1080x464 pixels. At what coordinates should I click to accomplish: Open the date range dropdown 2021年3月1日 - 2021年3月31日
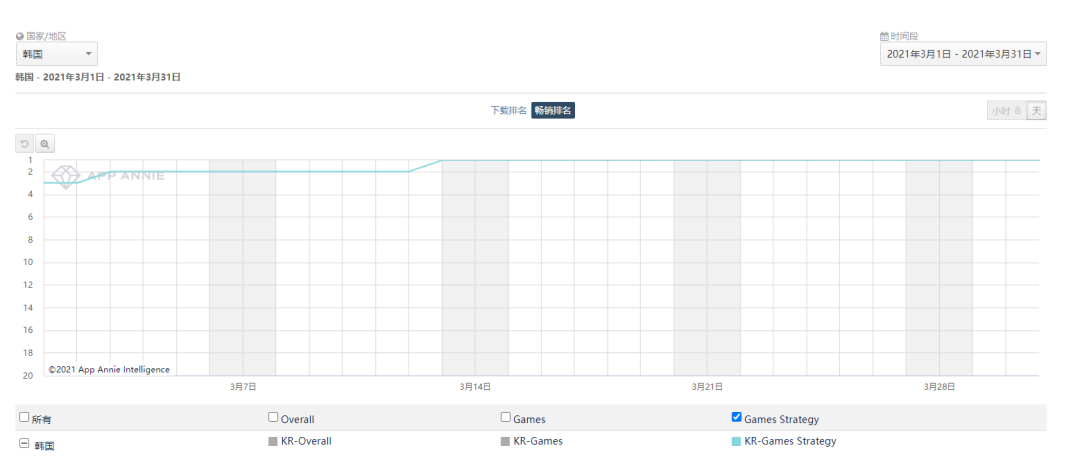963,54
